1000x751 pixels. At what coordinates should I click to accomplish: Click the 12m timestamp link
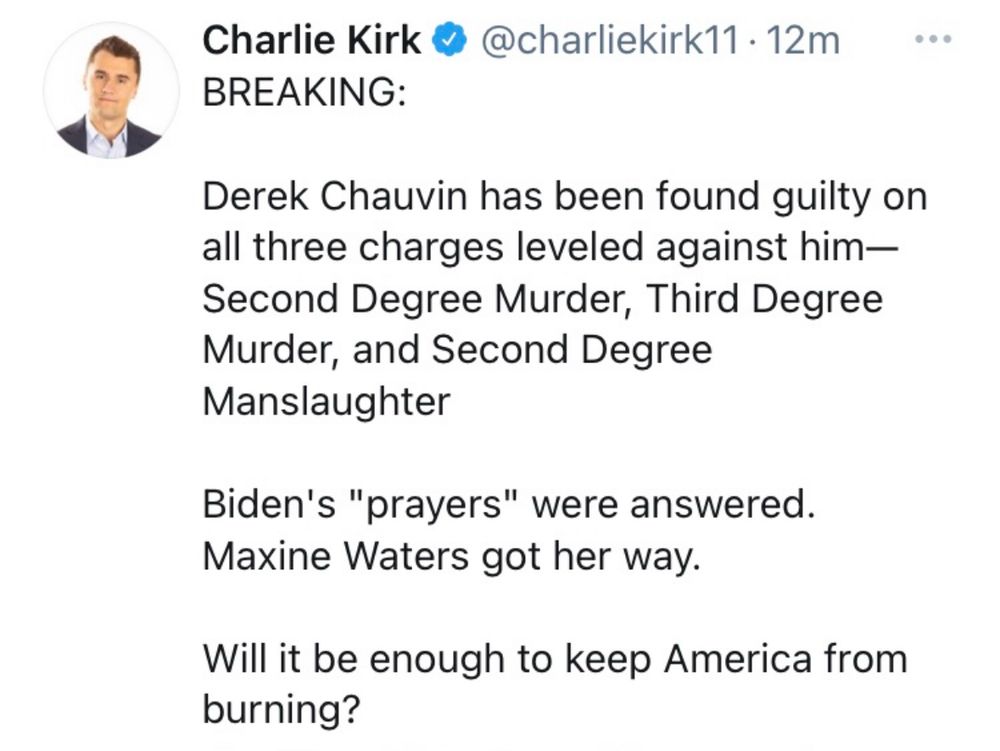800,40
